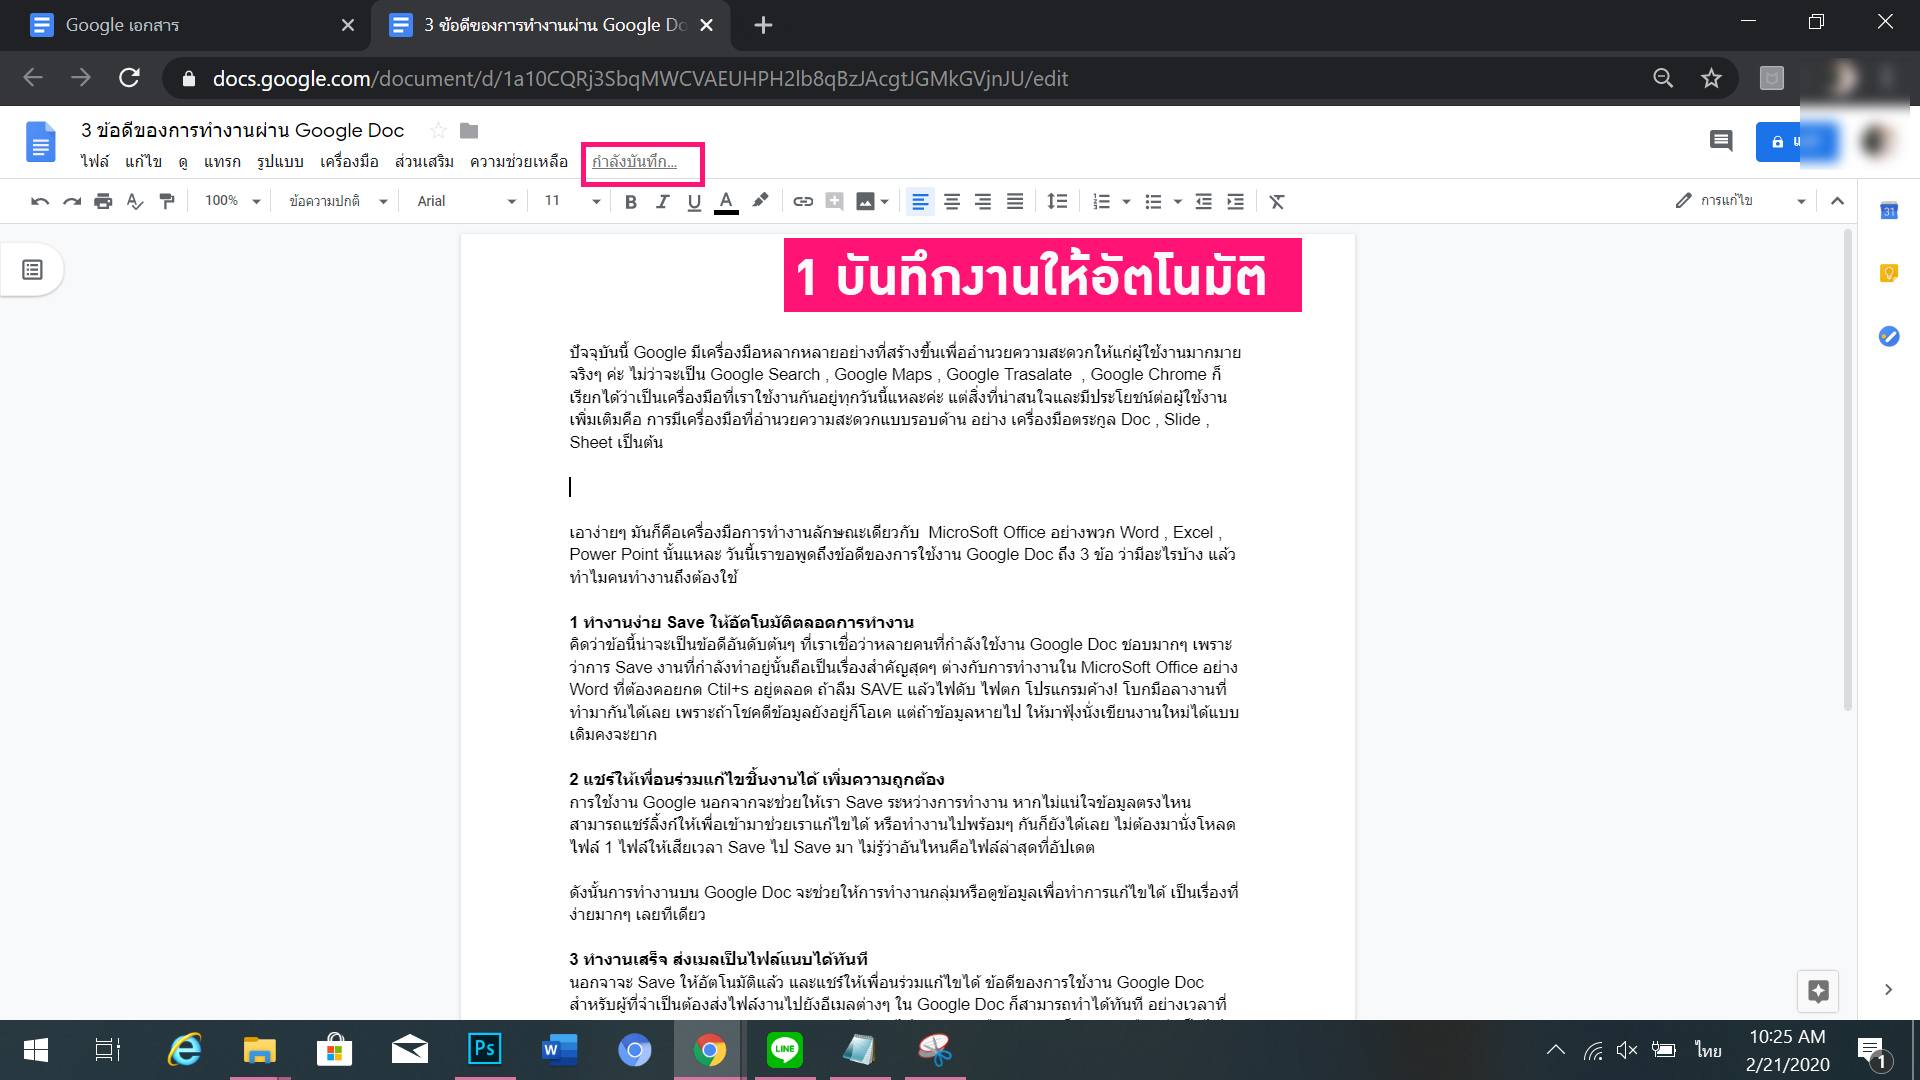Click the กำลังบันทึก saving status link

641,161
